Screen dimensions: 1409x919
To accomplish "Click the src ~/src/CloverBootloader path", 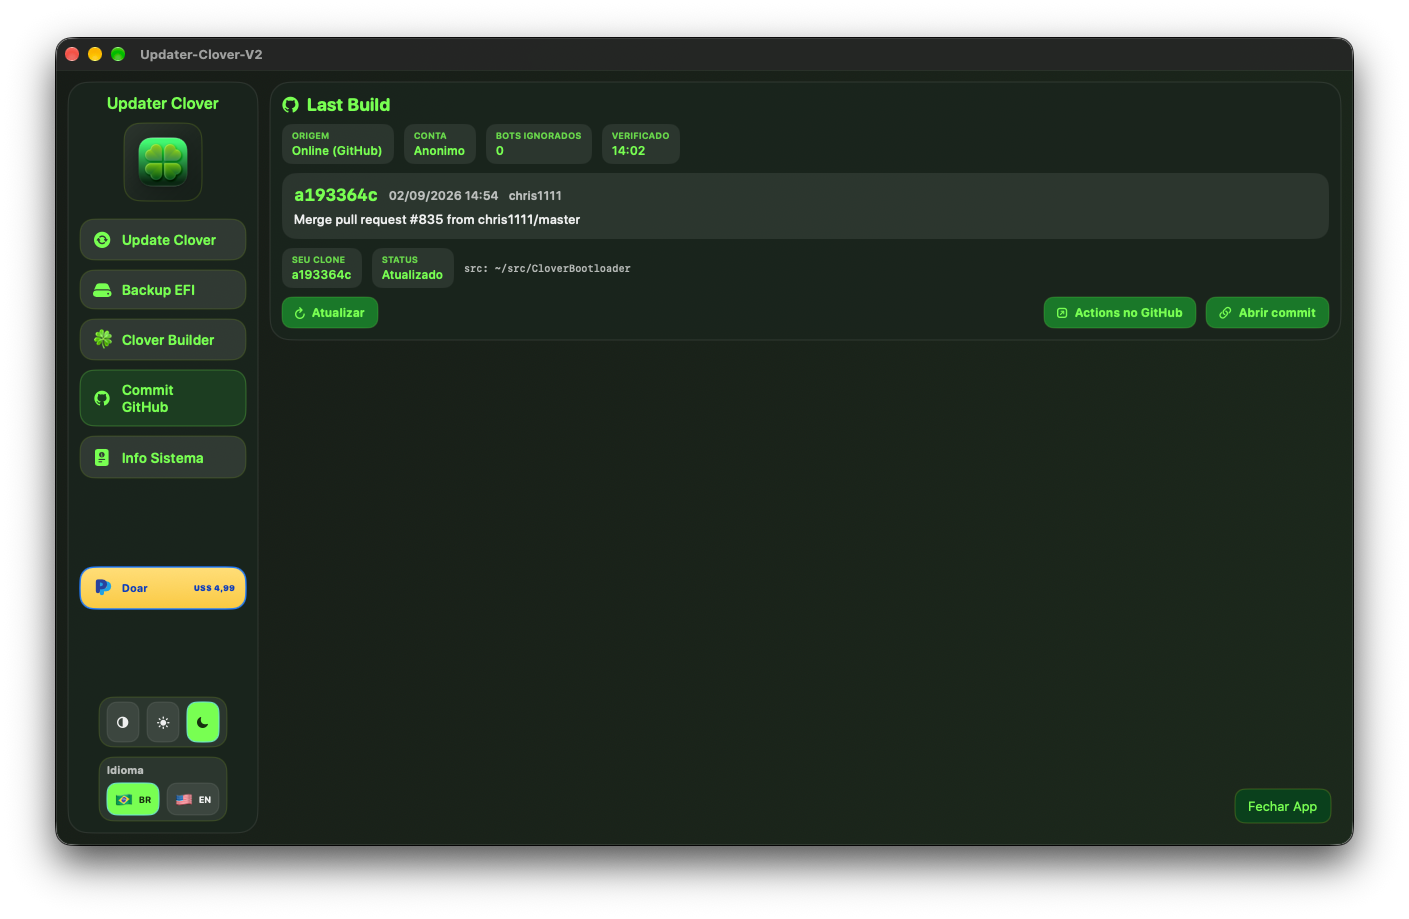I will pos(547,269).
